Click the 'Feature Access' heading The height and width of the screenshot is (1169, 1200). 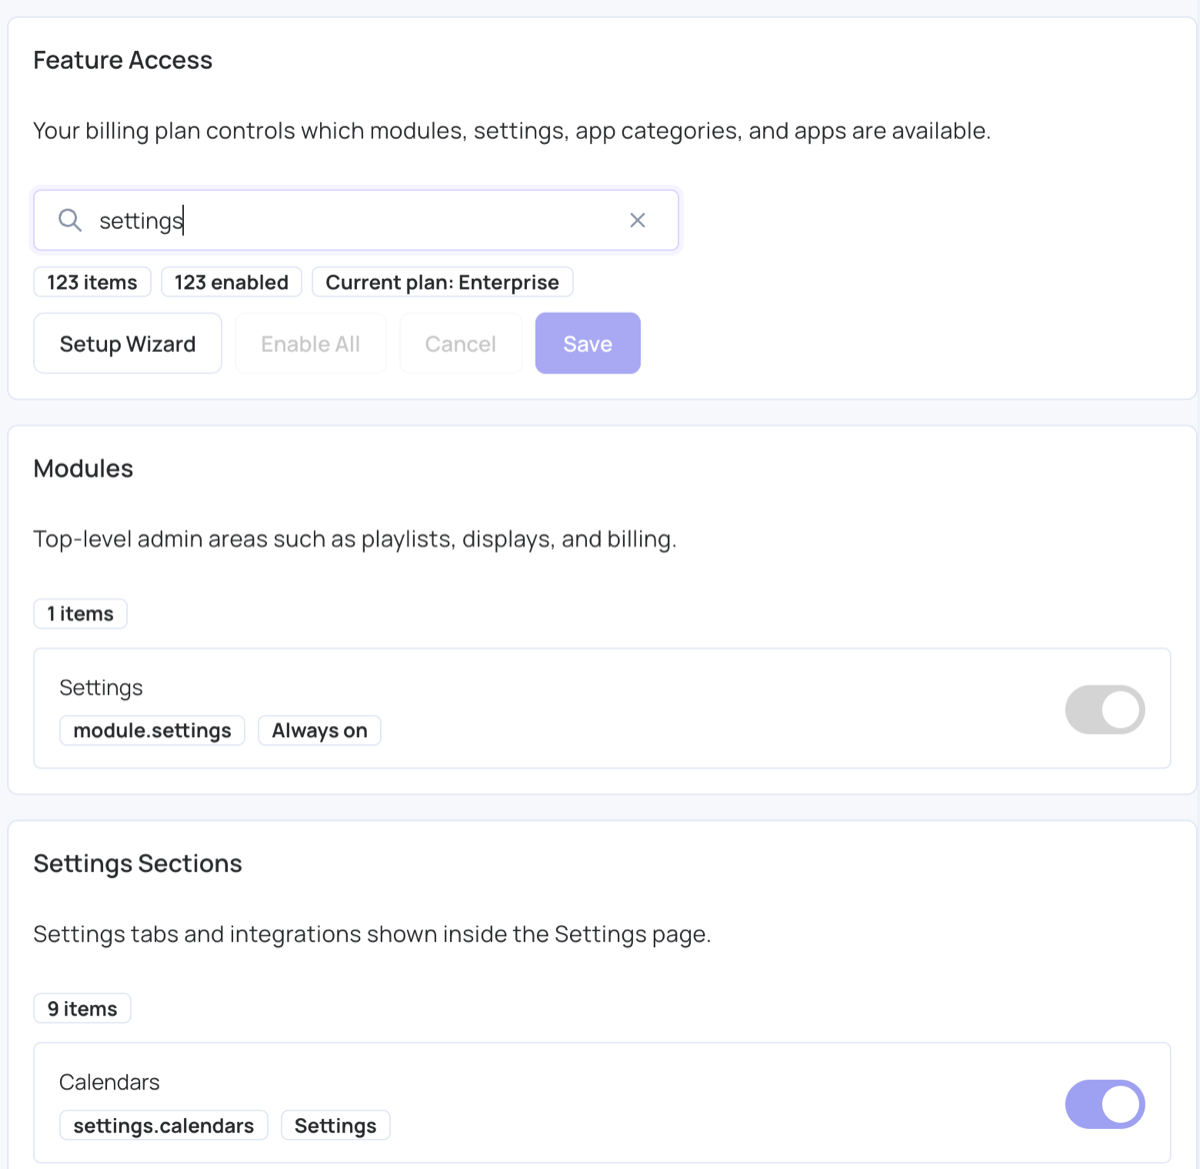pos(123,60)
